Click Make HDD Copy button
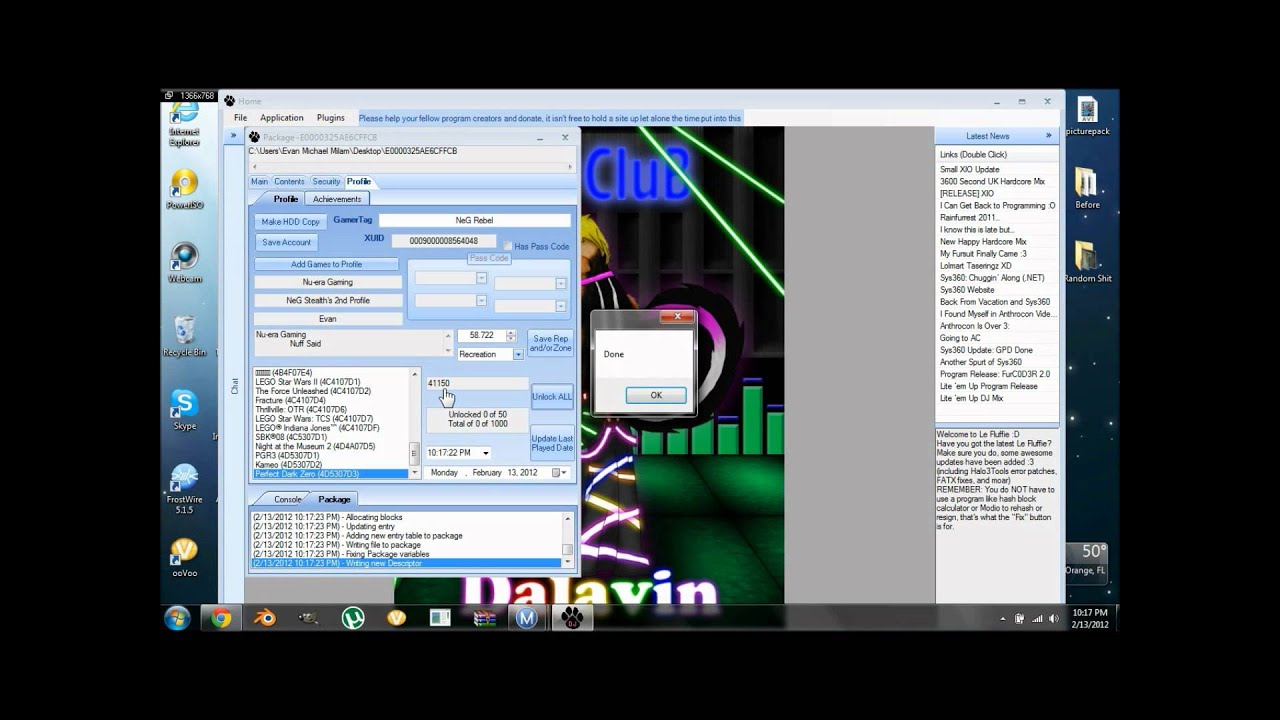The height and width of the screenshot is (720, 1280). (291, 222)
